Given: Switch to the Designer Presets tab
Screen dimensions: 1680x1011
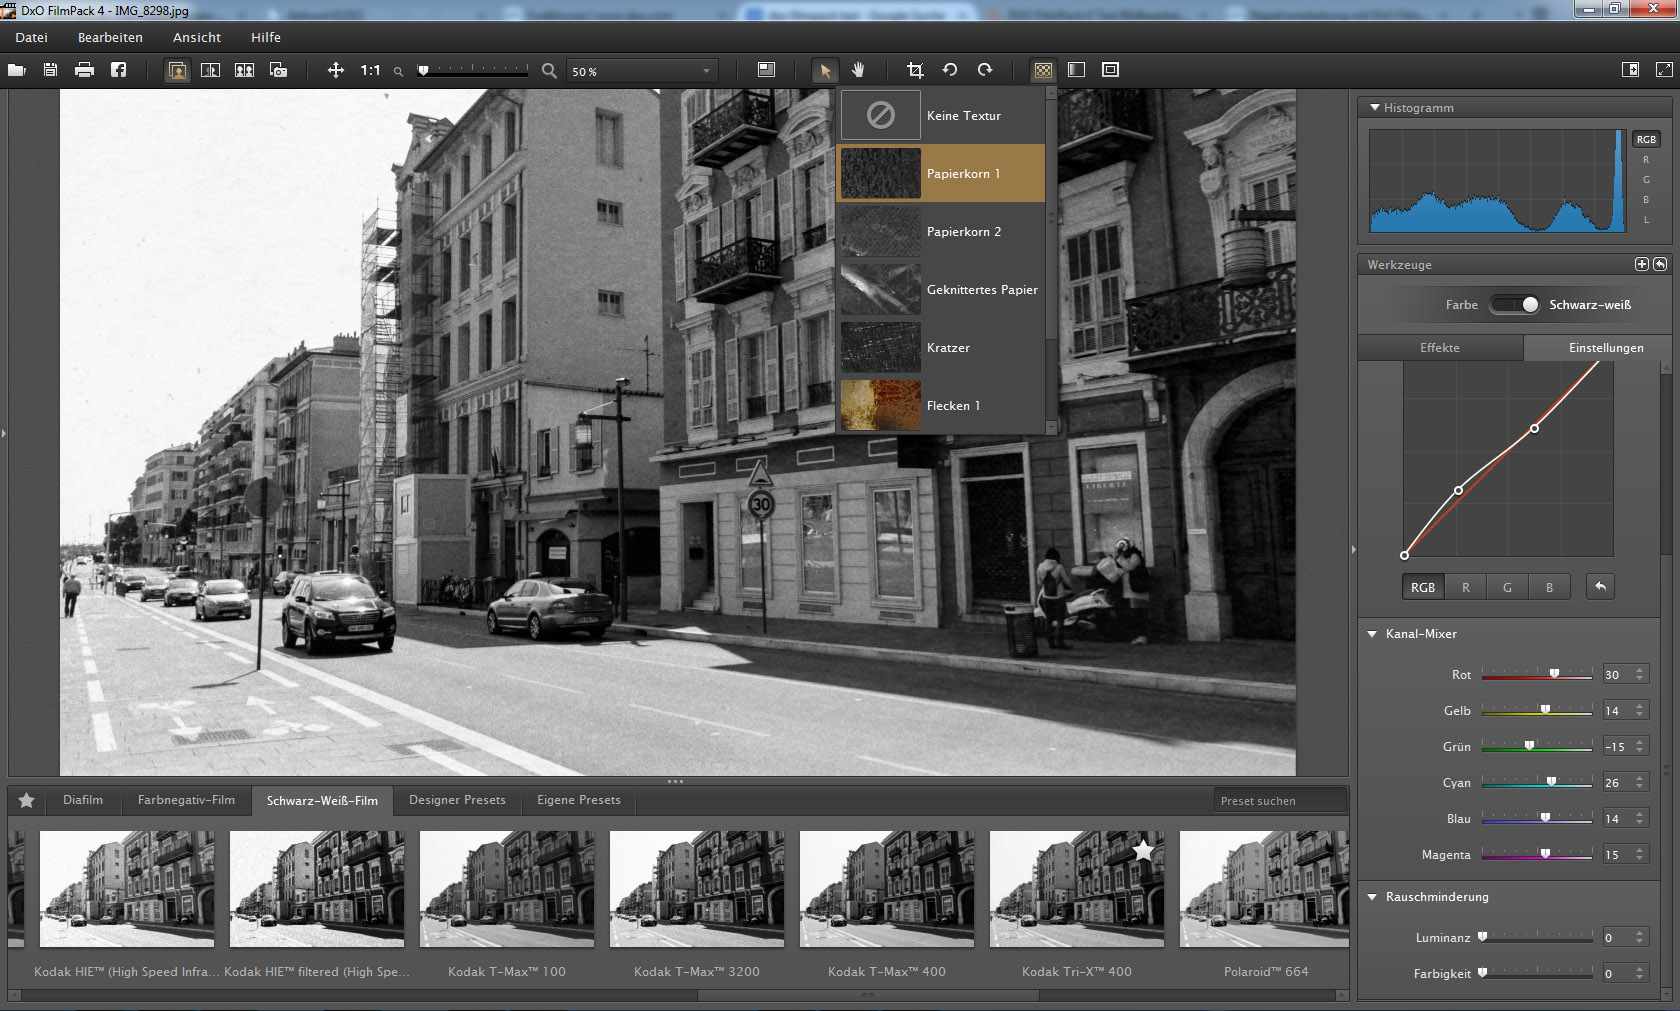Looking at the screenshot, I should click(457, 800).
